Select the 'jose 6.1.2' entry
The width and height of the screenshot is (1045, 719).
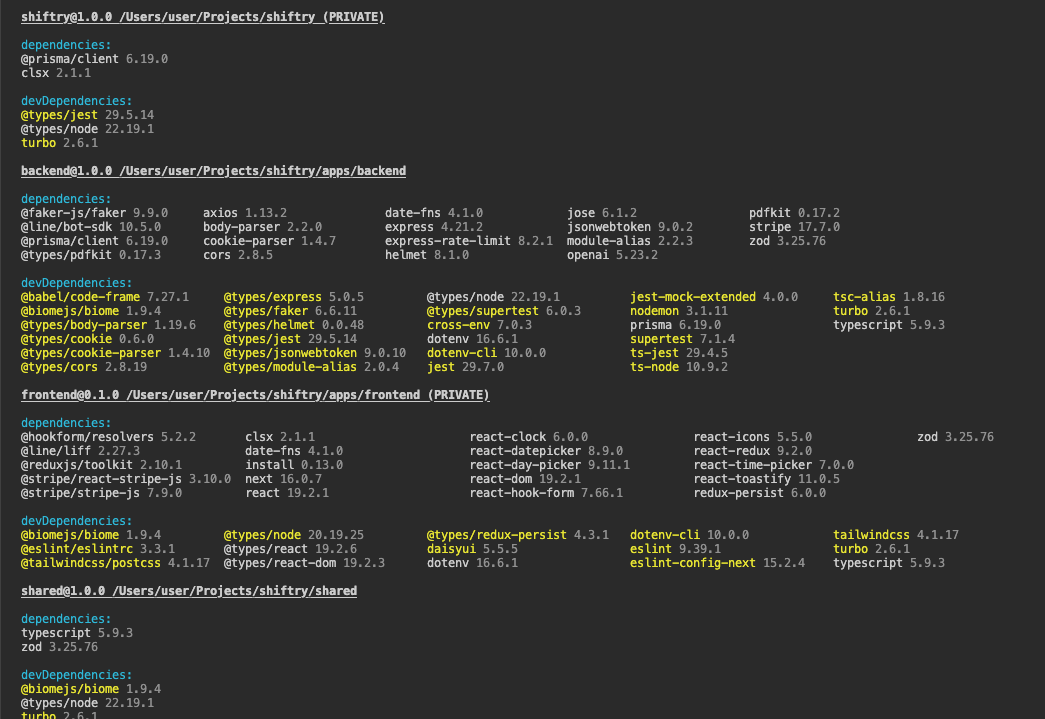click(602, 213)
